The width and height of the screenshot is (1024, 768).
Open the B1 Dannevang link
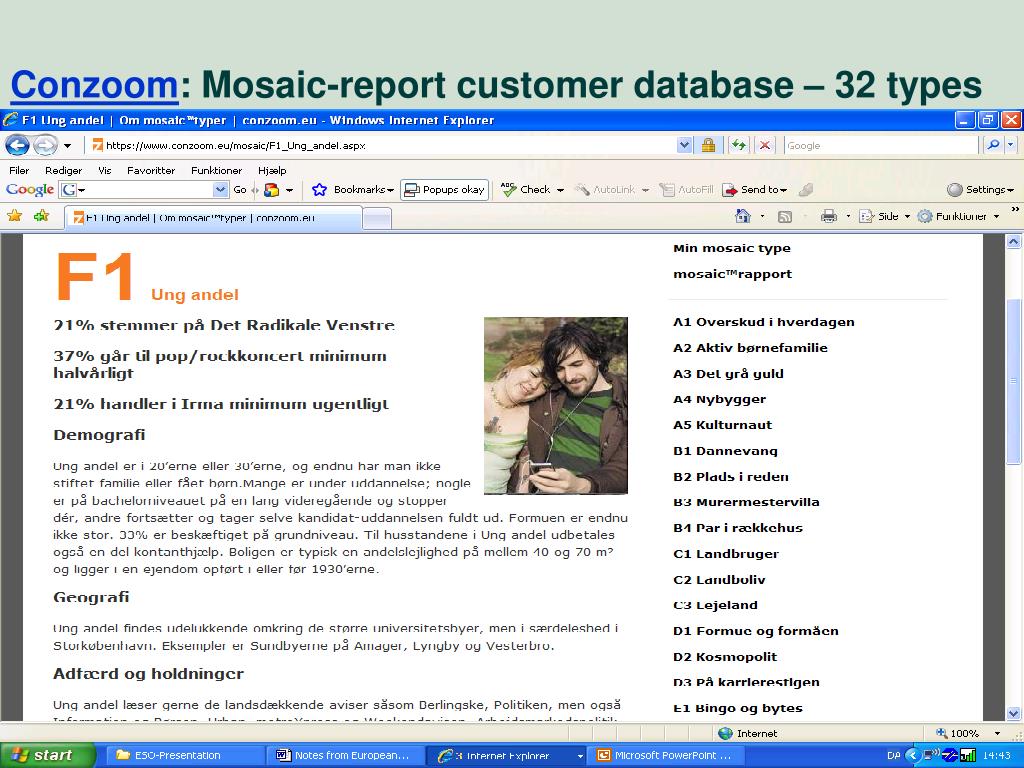[725, 451]
